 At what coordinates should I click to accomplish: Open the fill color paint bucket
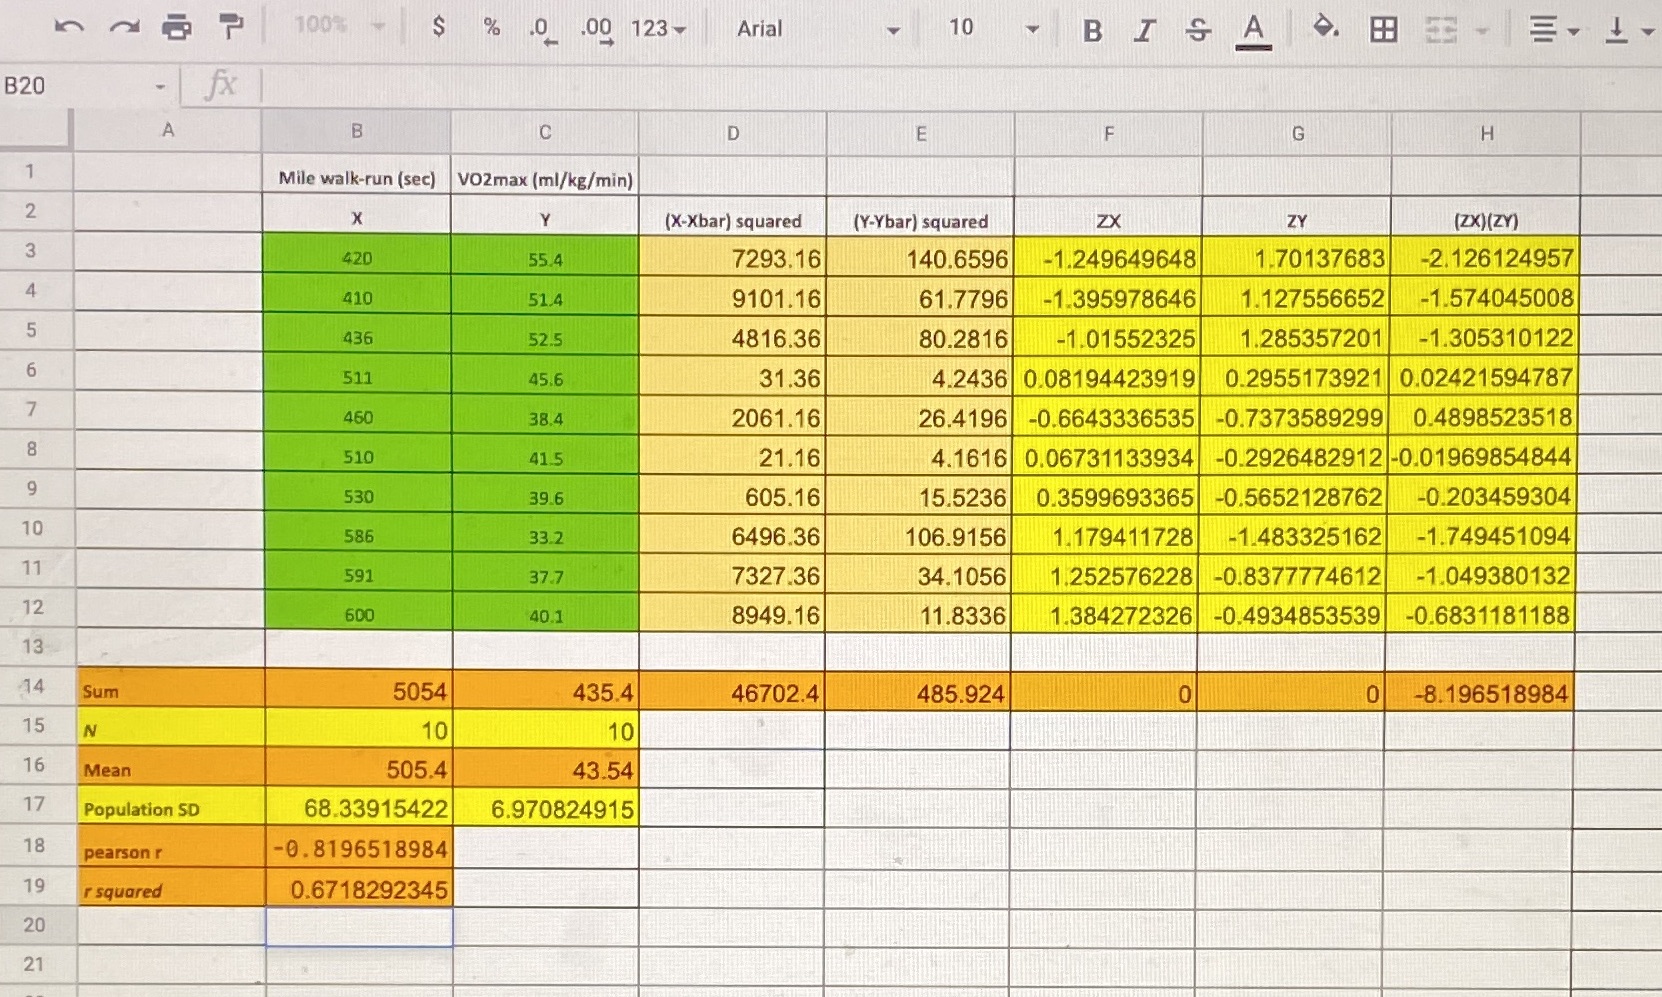1326,28
